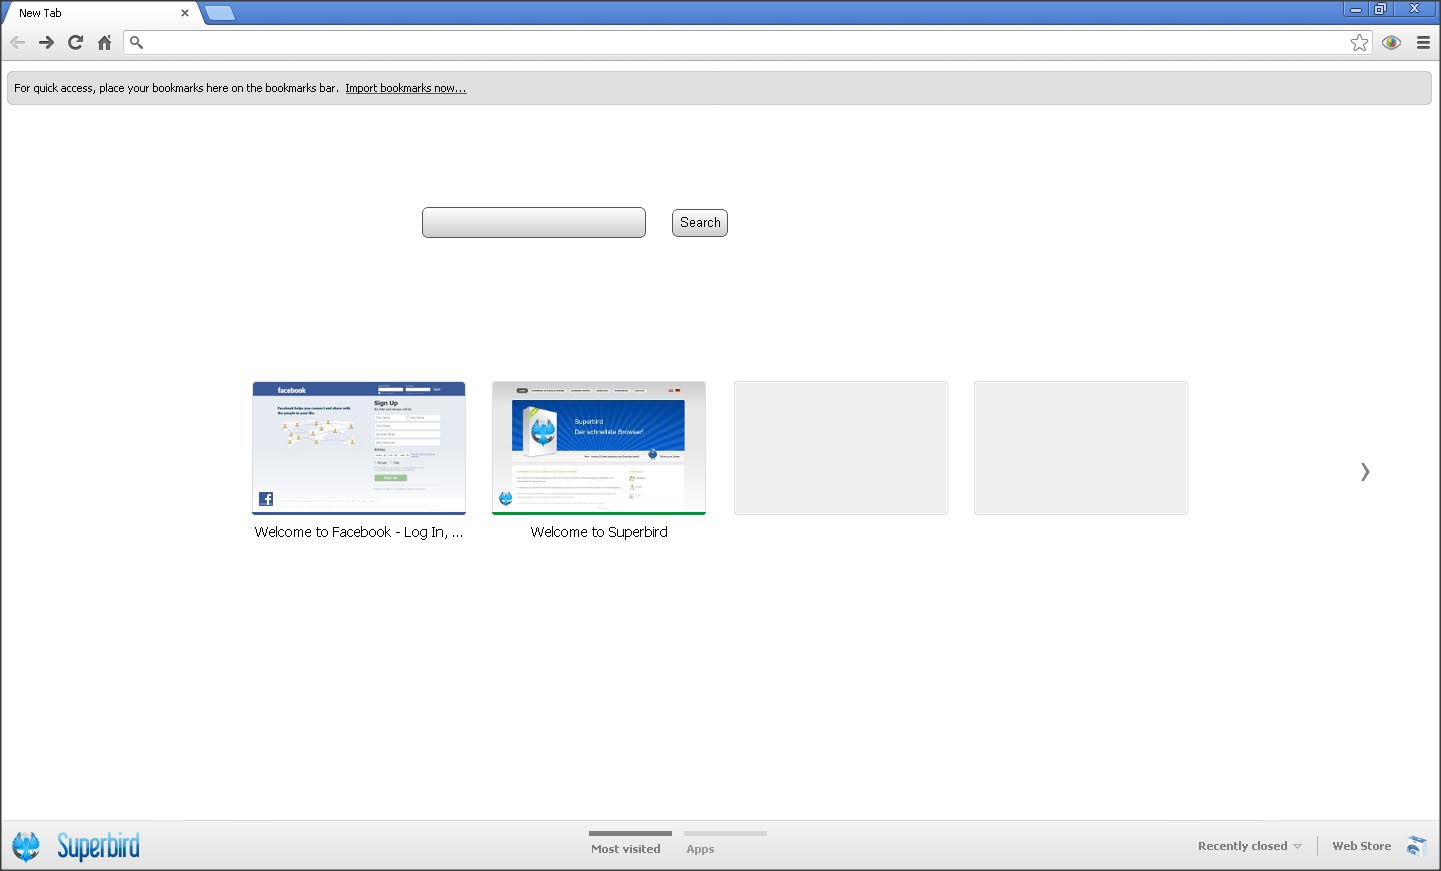Open the Superbird hamburger menu
1441x871 pixels.
pyautogui.click(x=1423, y=42)
